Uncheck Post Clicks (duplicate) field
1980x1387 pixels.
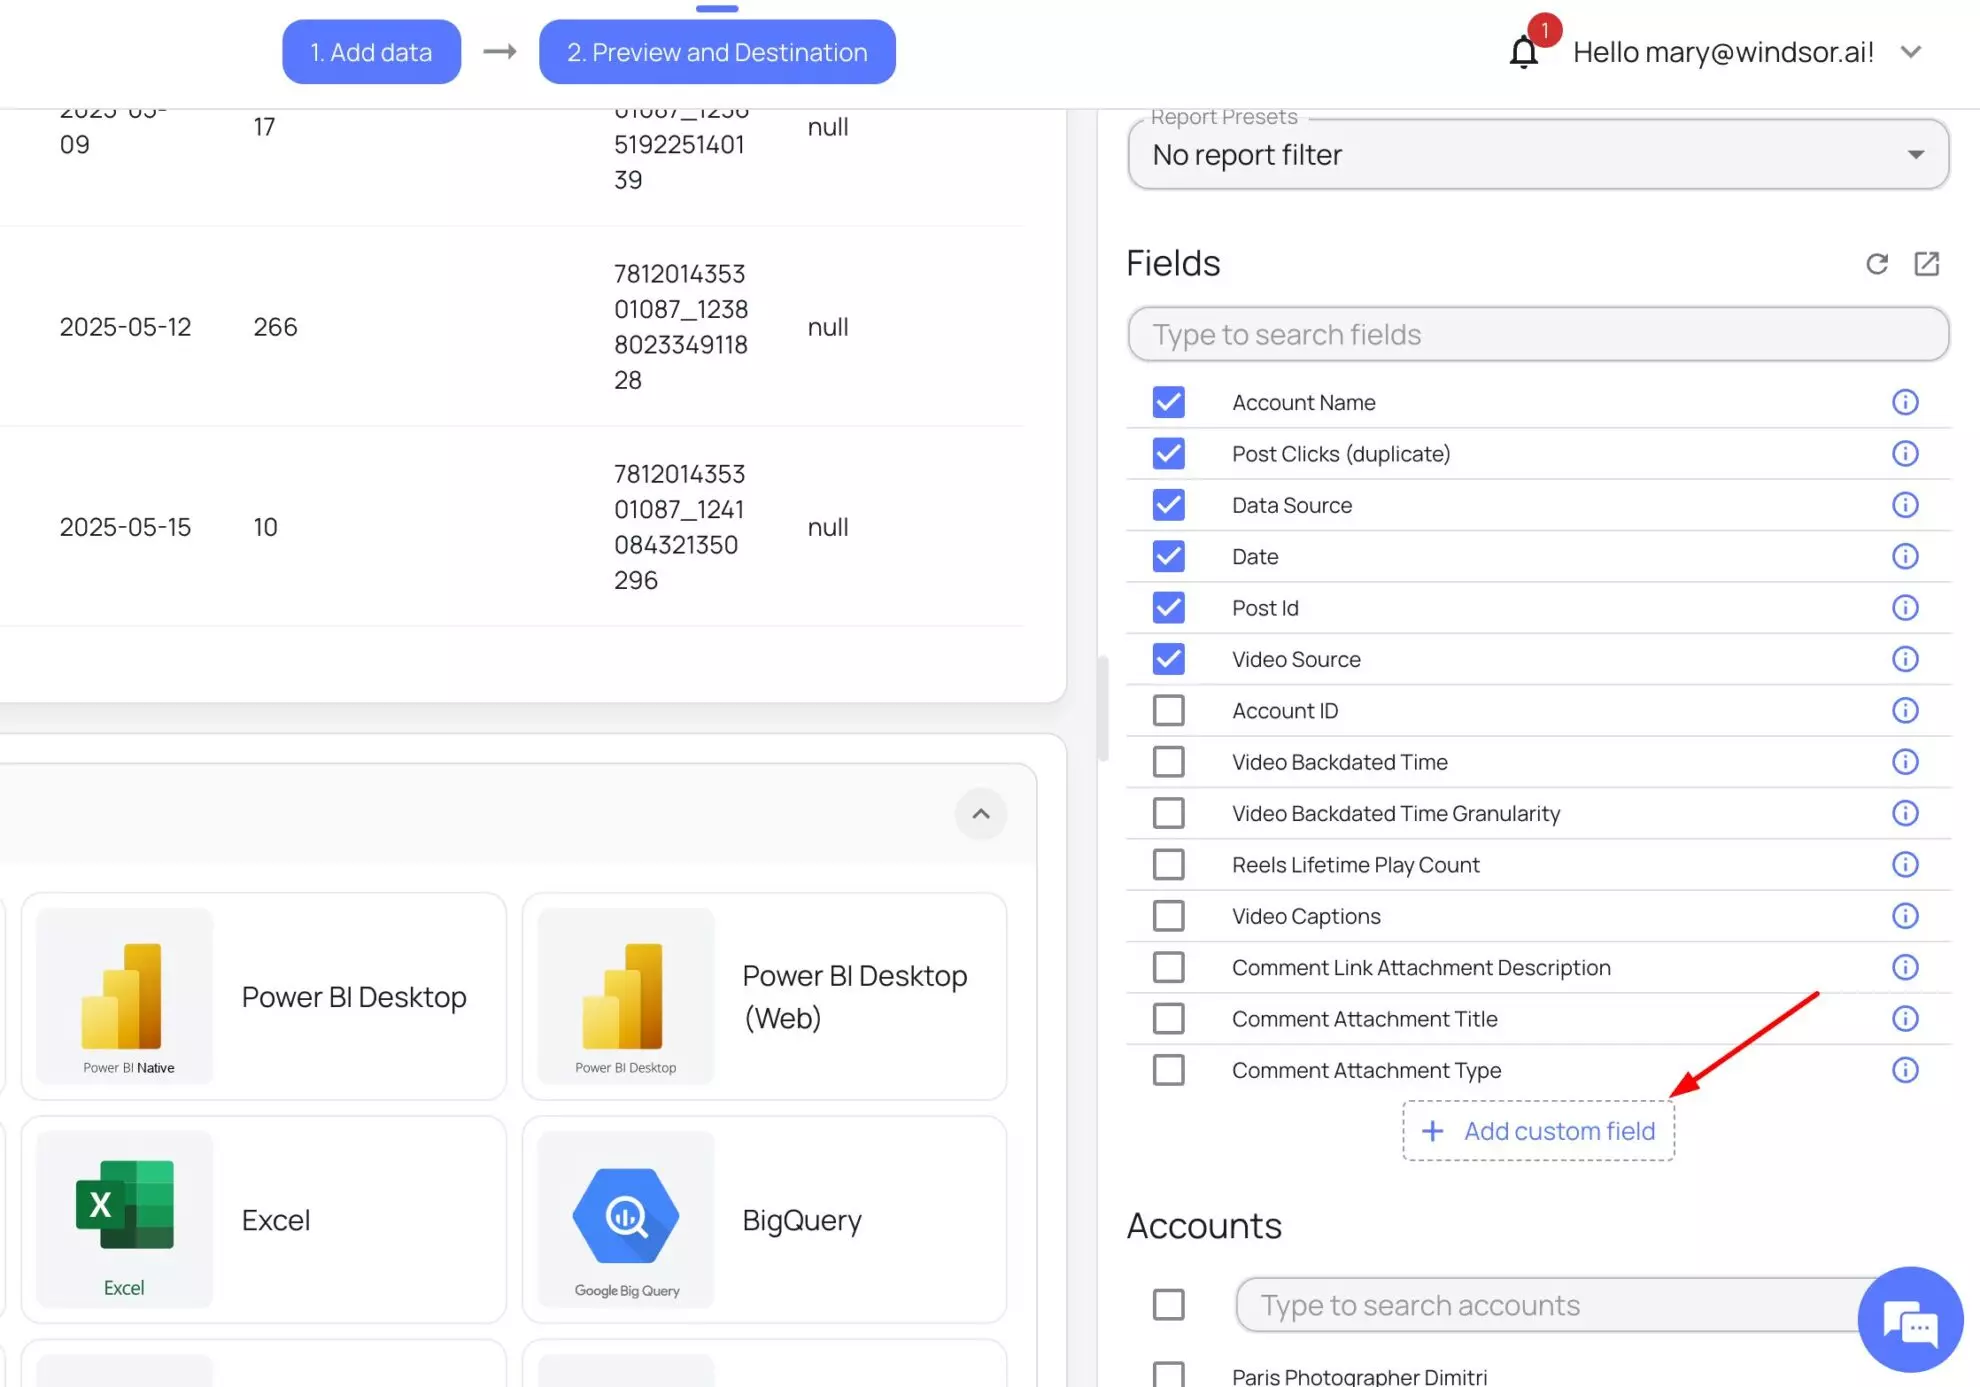pyautogui.click(x=1168, y=454)
